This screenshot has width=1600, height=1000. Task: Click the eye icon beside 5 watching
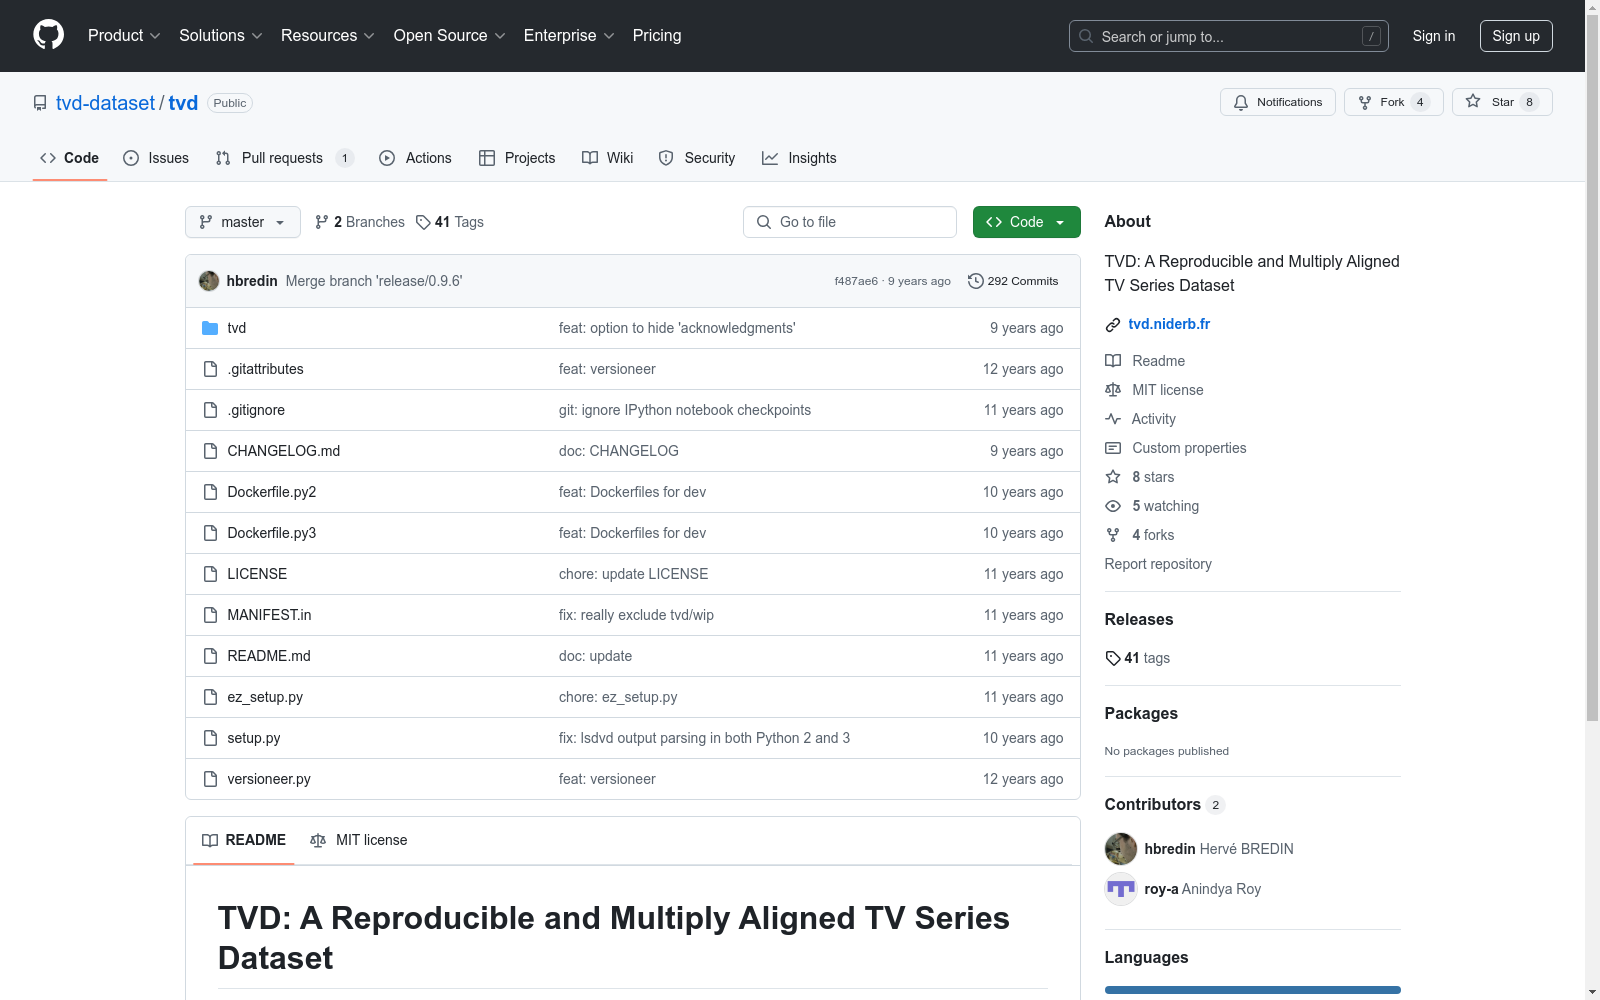tap(1113, 506)
